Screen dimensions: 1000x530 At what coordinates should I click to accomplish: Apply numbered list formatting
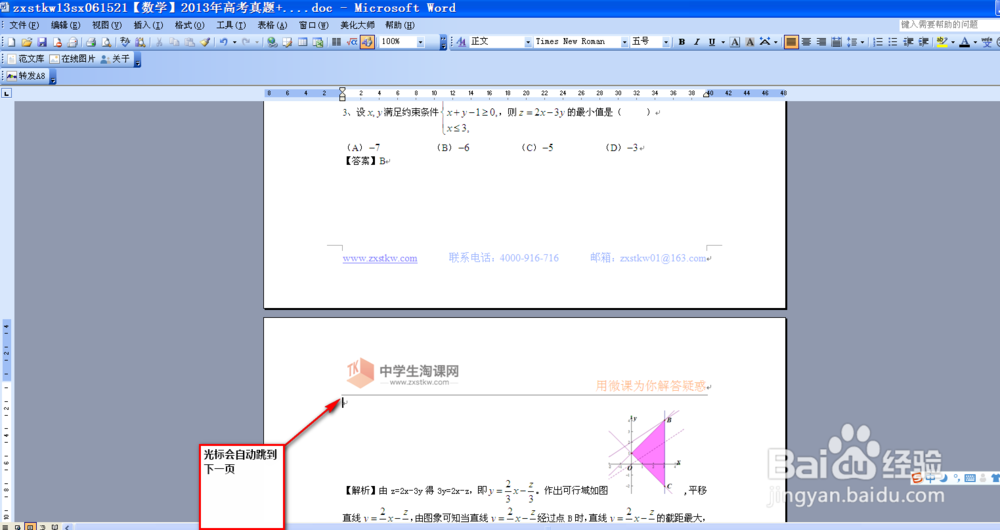point(878,42)
